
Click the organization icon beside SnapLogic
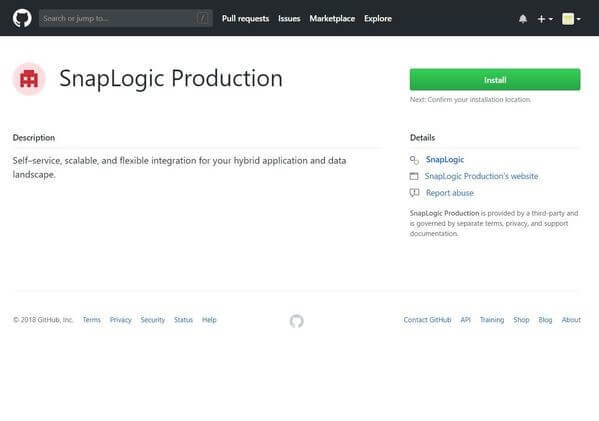[414, 160]
